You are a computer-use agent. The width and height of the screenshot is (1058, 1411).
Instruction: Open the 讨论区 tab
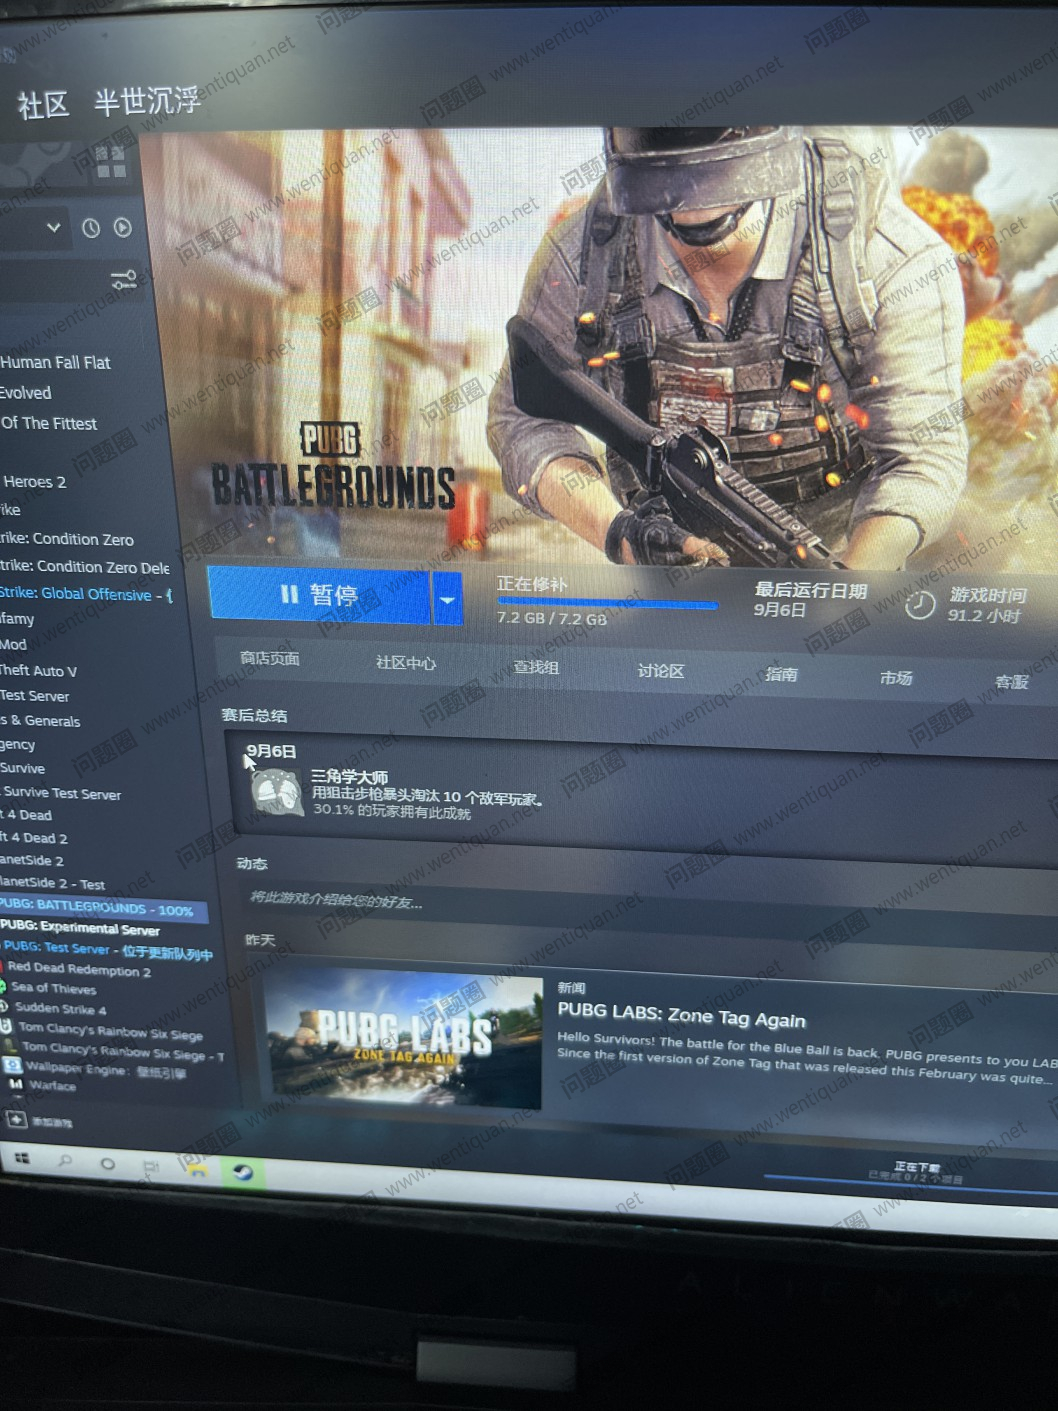(660, 671)
